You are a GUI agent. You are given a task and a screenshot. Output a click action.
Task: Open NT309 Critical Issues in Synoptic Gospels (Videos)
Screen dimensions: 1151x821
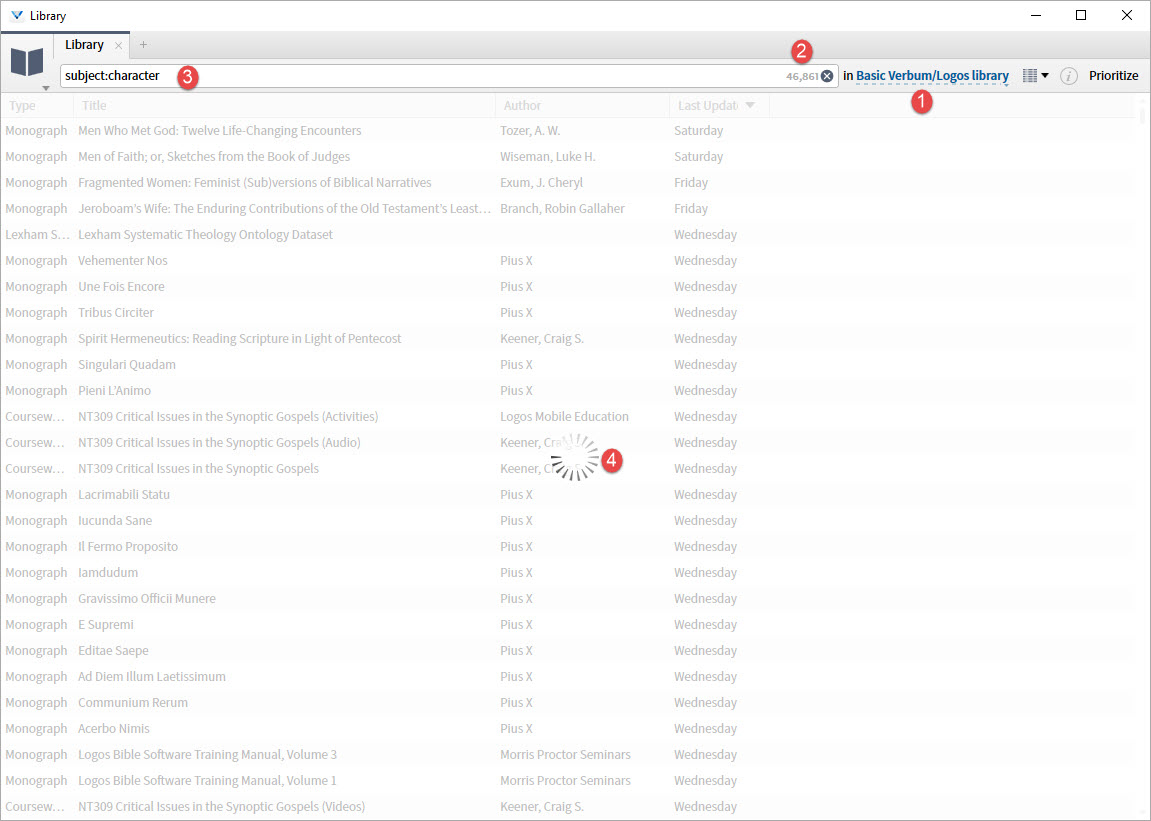point(222,806)
